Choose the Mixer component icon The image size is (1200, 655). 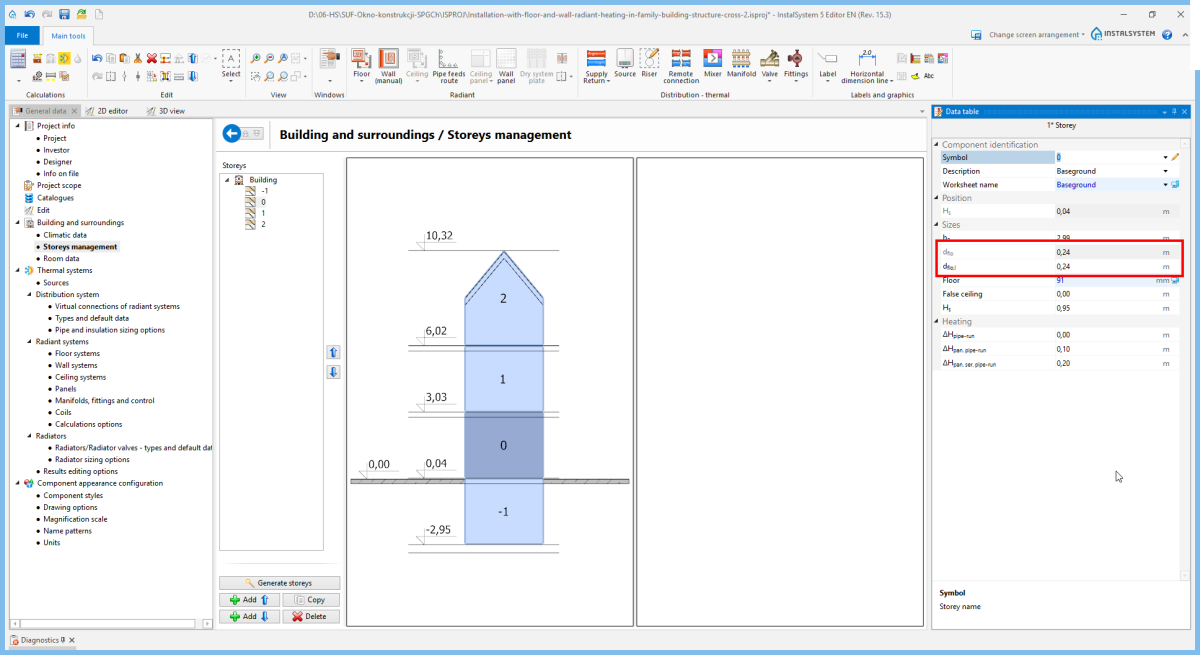coord(712,61)
